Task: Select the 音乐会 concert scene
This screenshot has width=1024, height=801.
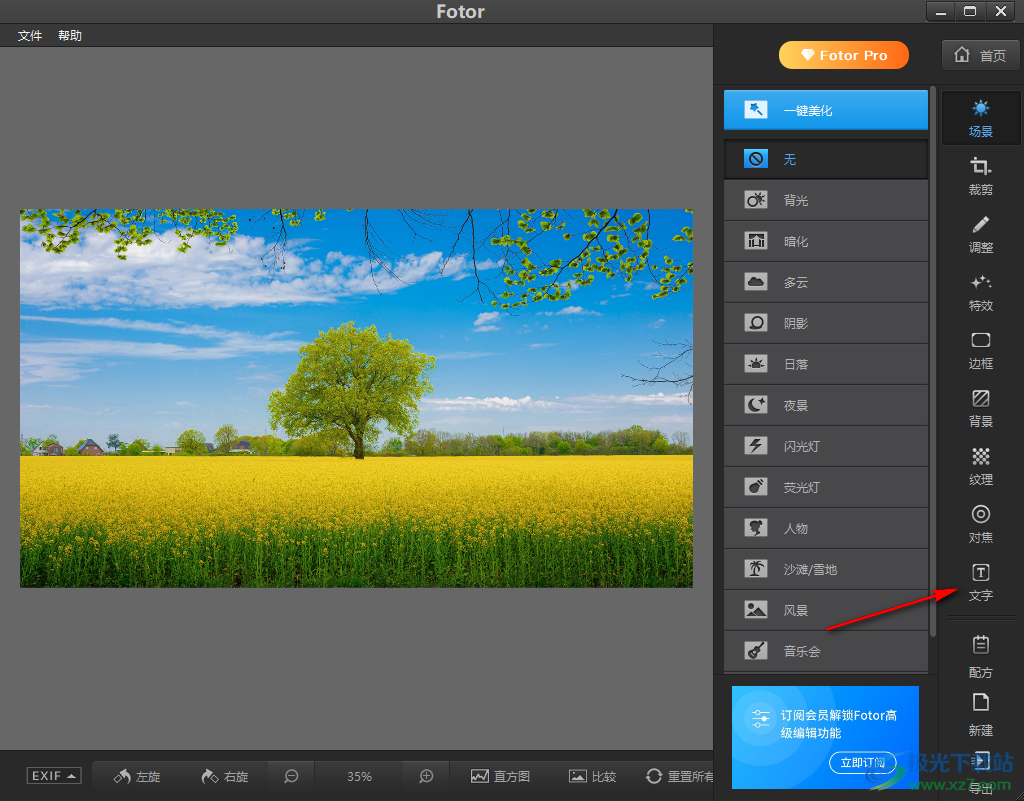Action: point(825,652)
